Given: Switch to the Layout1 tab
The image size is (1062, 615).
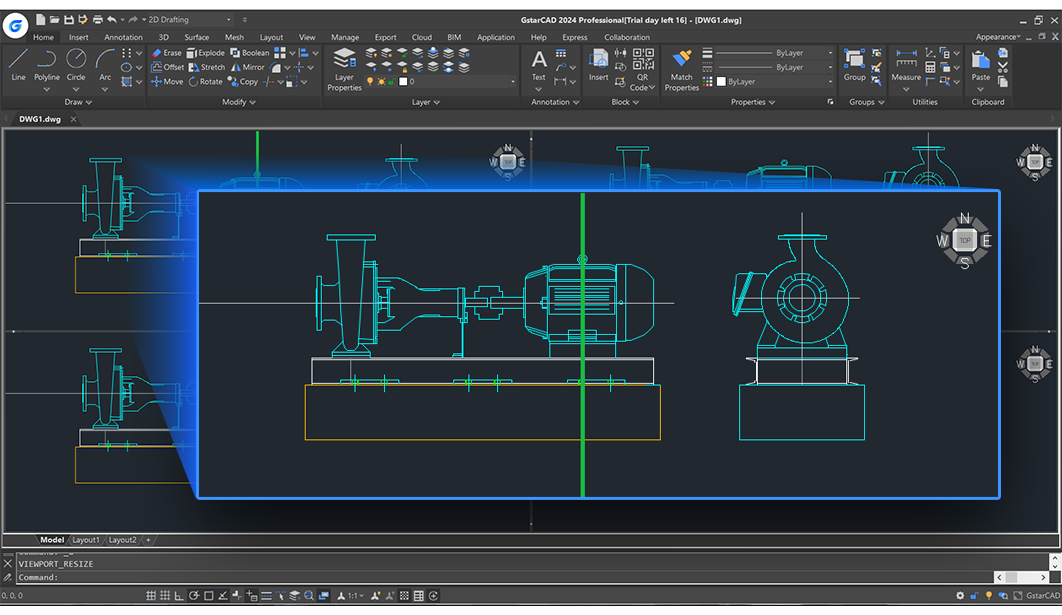Looking at the screenshot, I should click(x=86, y=539).
